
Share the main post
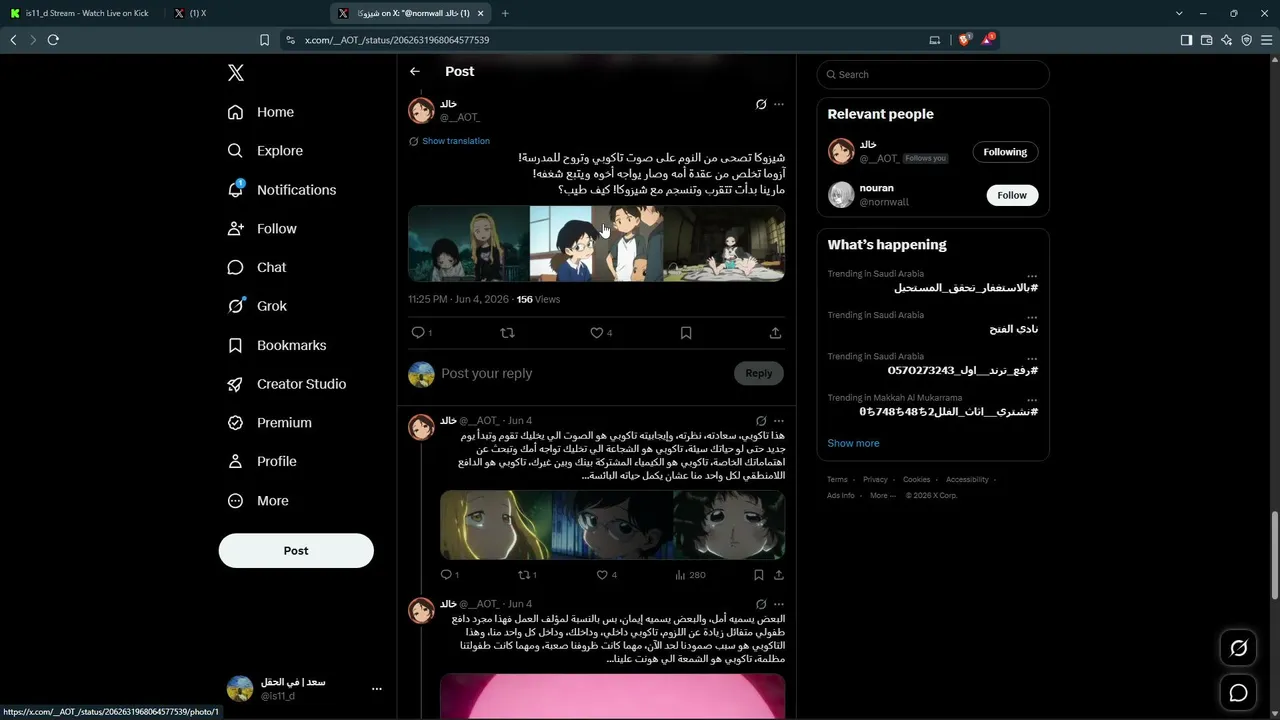(775, 333)
